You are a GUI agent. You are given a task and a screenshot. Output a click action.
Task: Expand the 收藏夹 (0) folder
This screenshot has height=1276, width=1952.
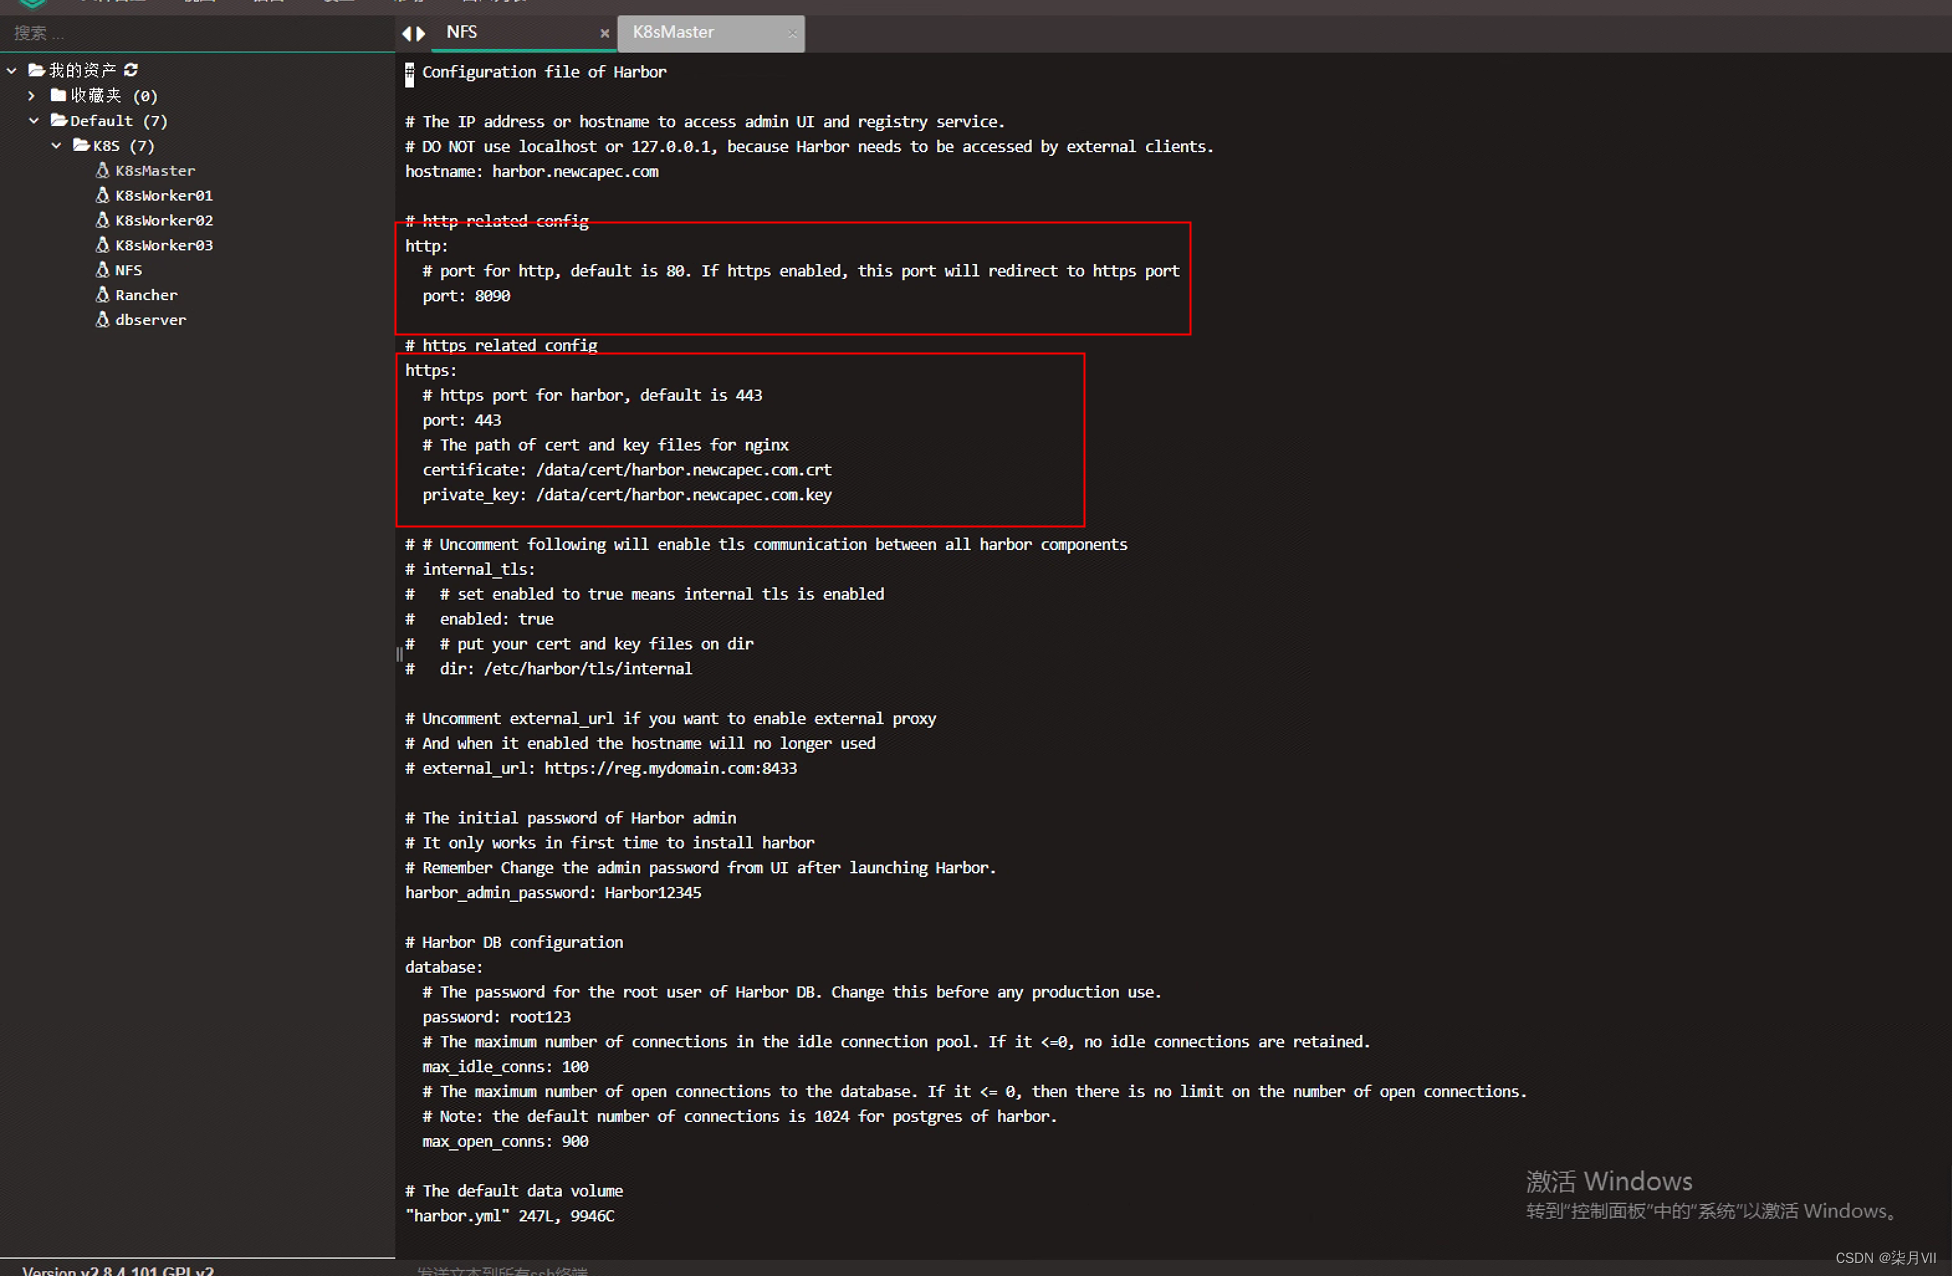(x=32, y=96)
